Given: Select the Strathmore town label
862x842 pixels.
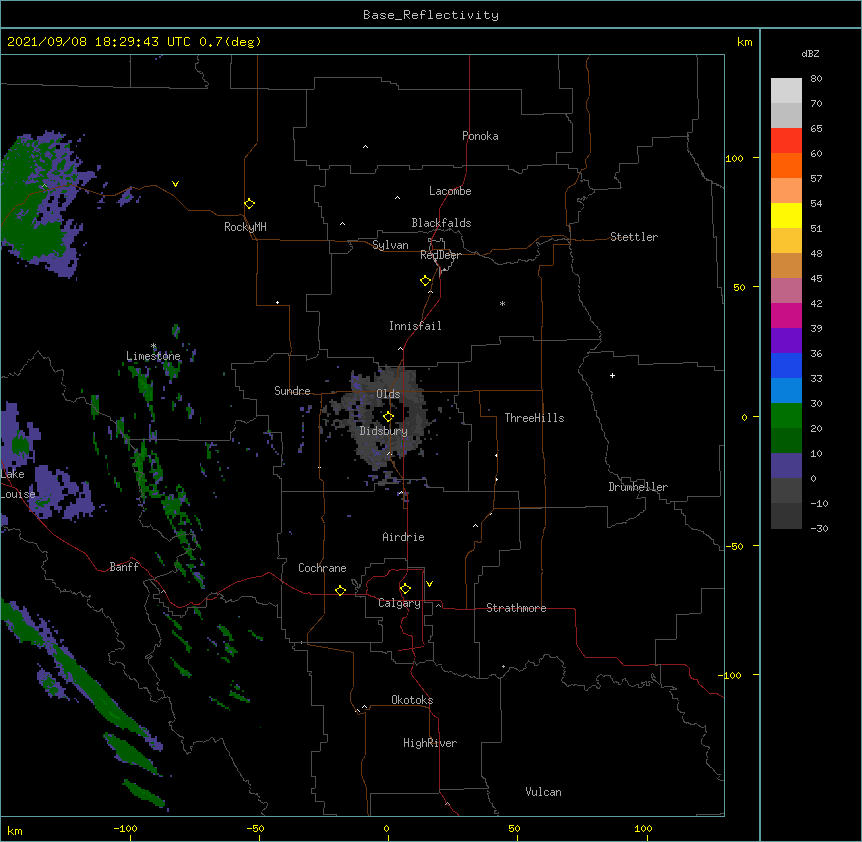Looking at the screenshot, I should 516,608.
